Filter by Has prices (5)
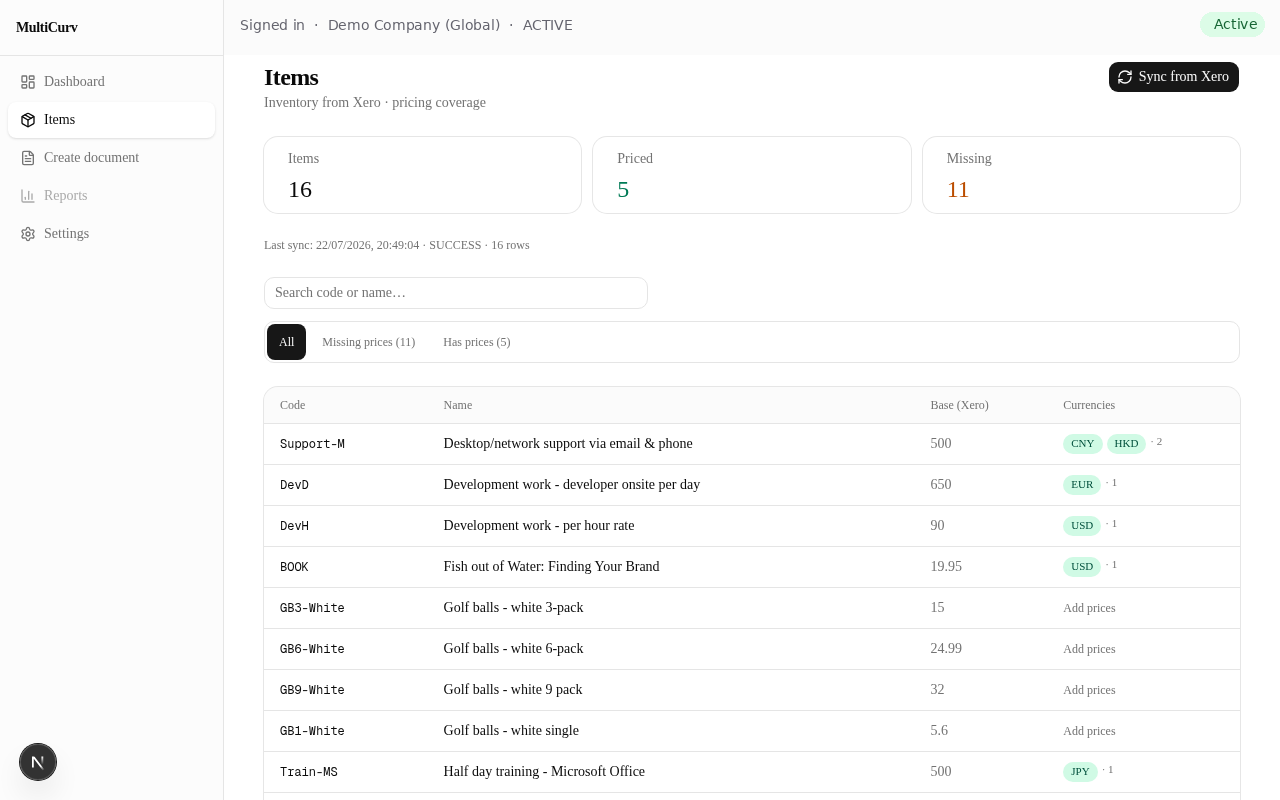Image resolution: width=1280 pixels, height=800 pixels. 477,342
